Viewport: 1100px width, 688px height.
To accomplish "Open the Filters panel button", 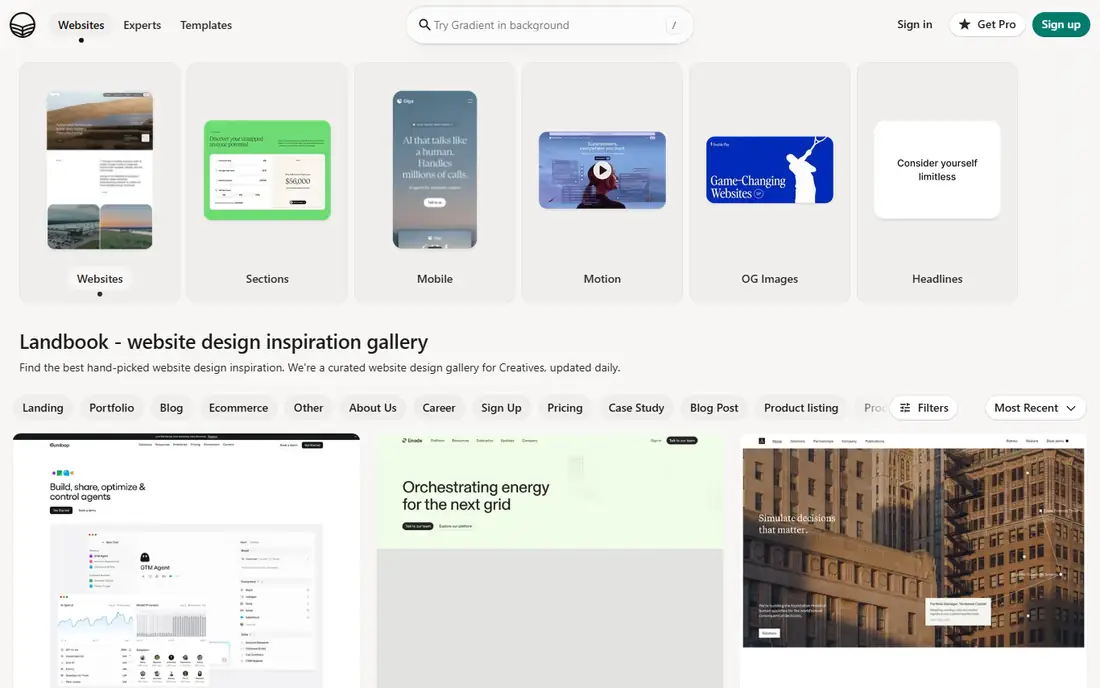I will click(x=924, y=407).
